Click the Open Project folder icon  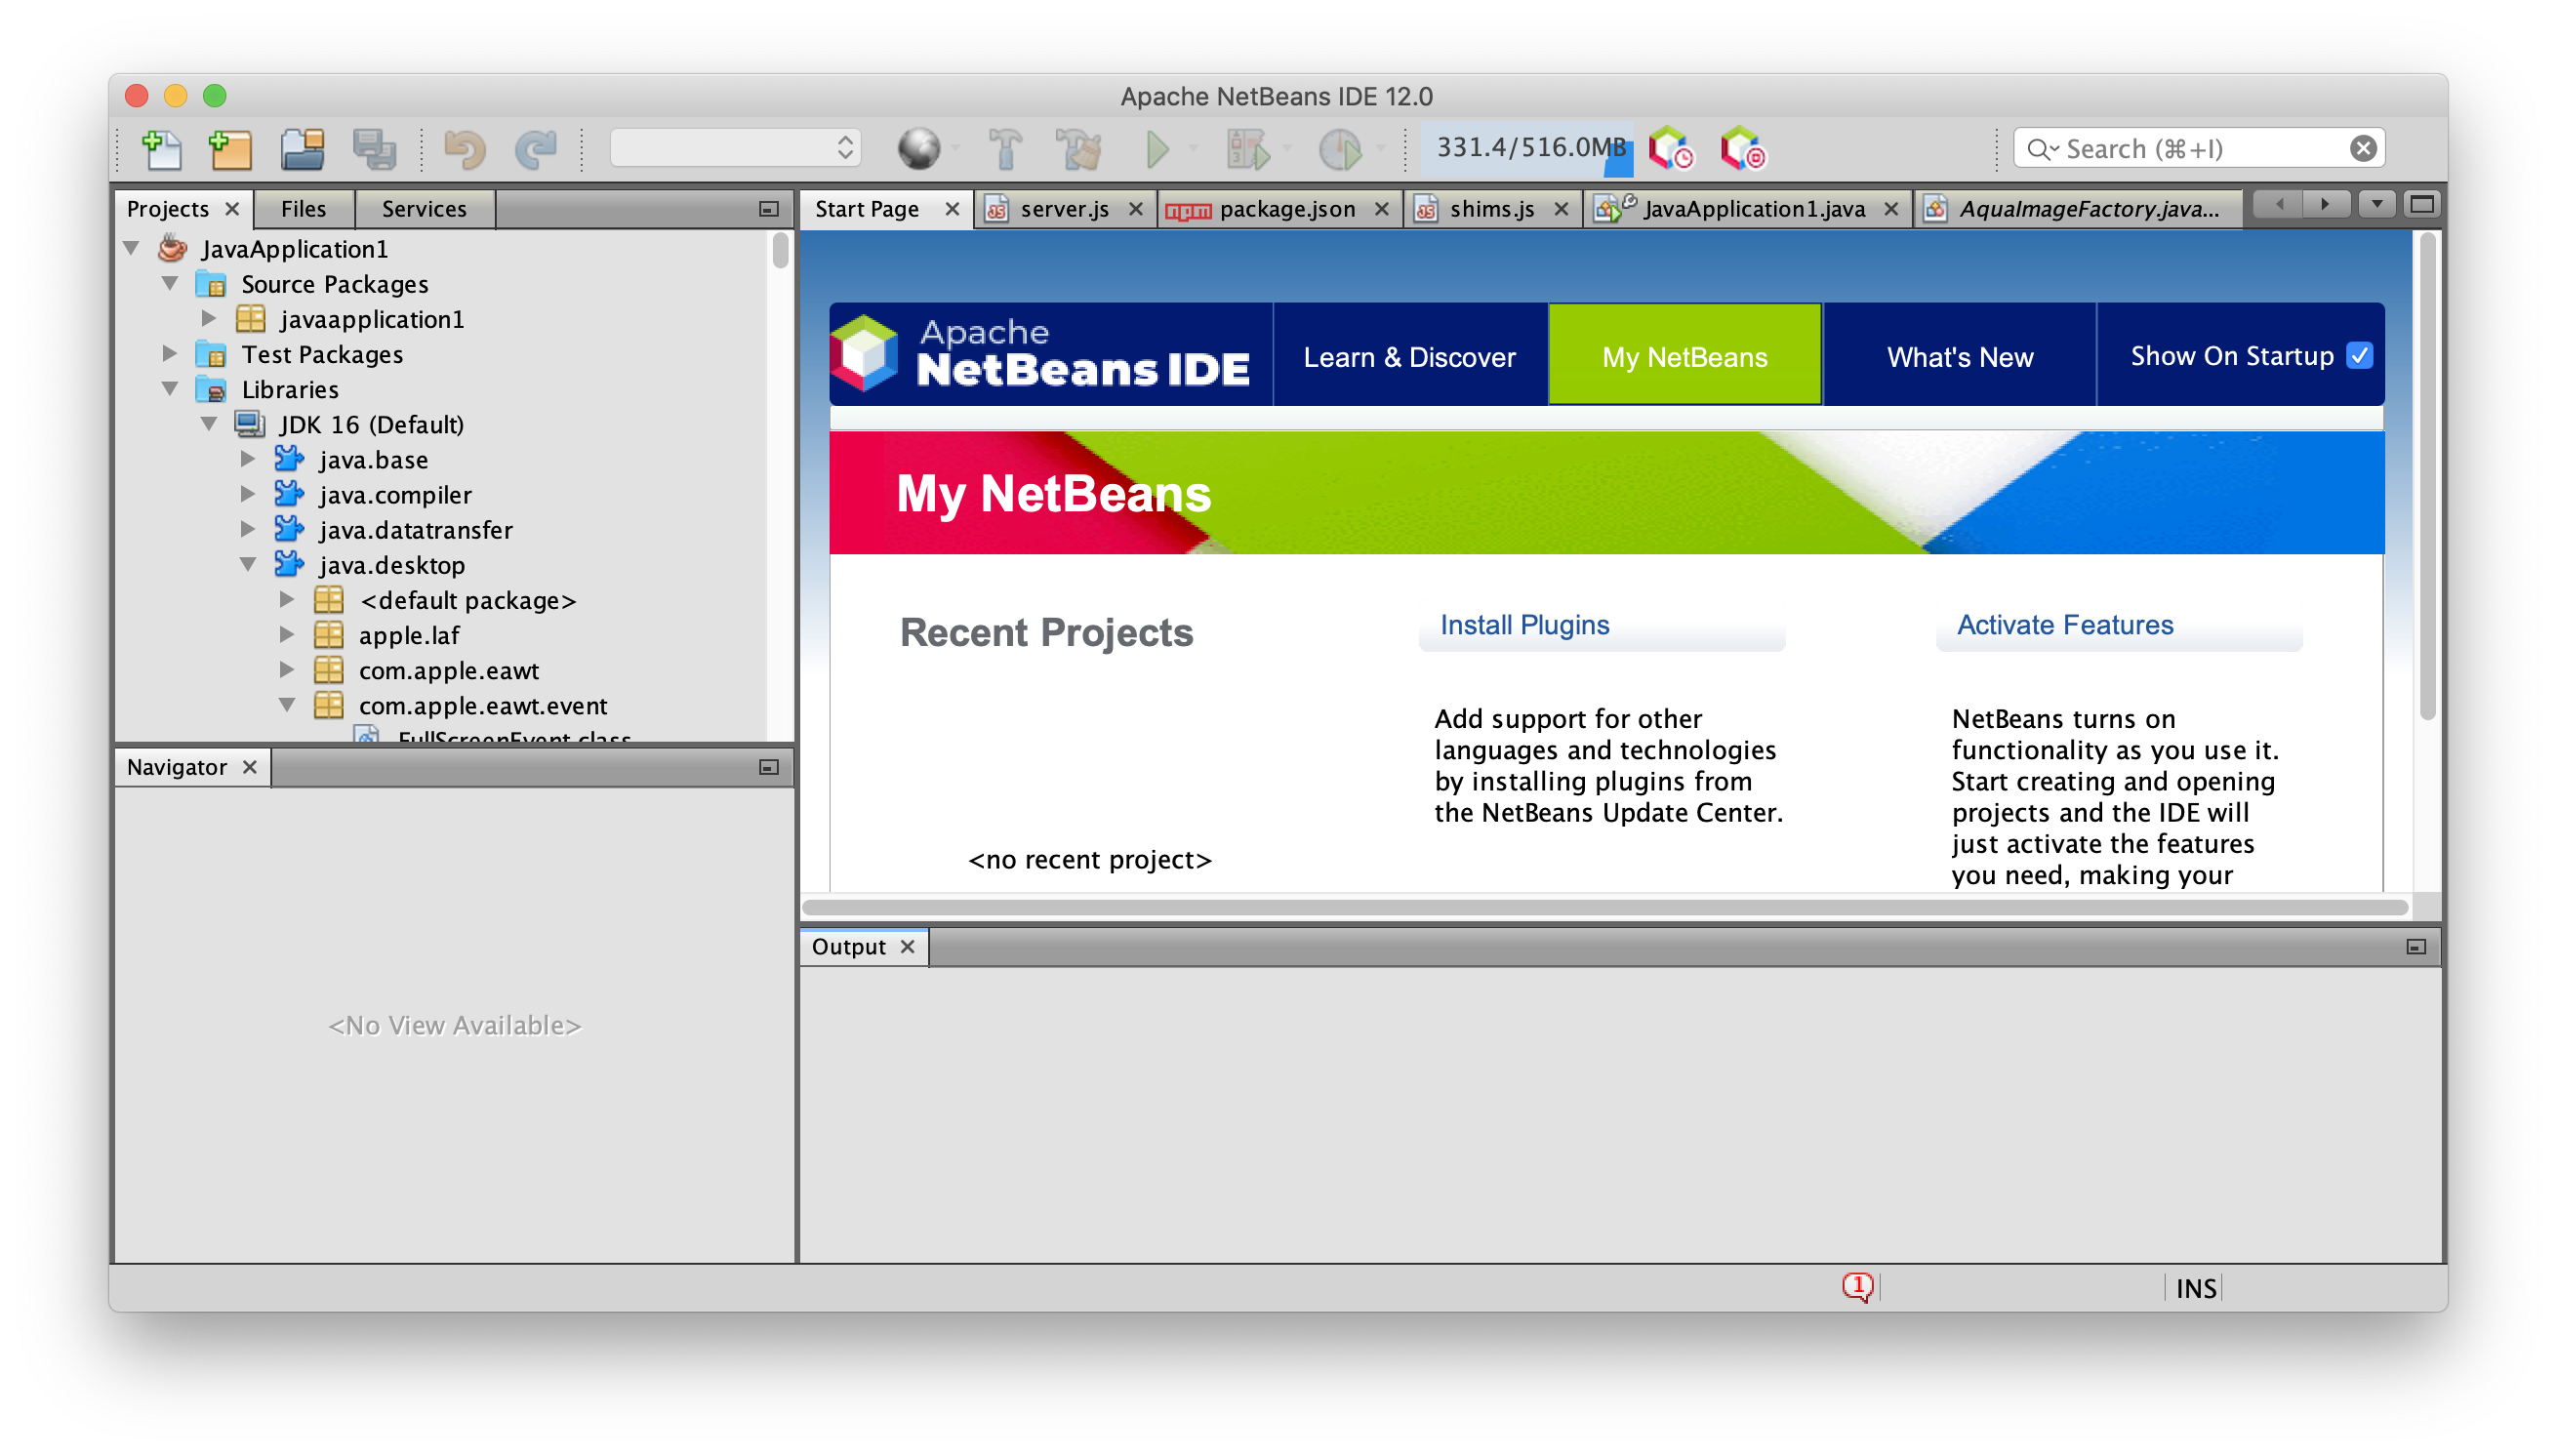302,149
